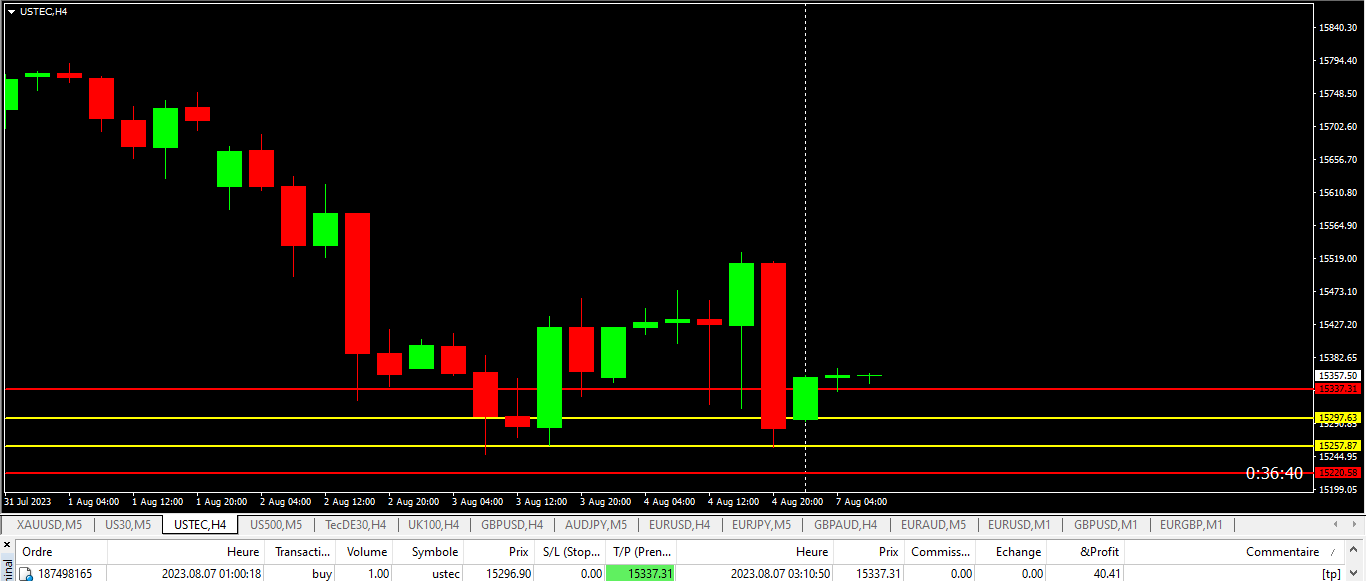
Task: Open the US30,M5 chart tab
Action: (x=128, y=524)
